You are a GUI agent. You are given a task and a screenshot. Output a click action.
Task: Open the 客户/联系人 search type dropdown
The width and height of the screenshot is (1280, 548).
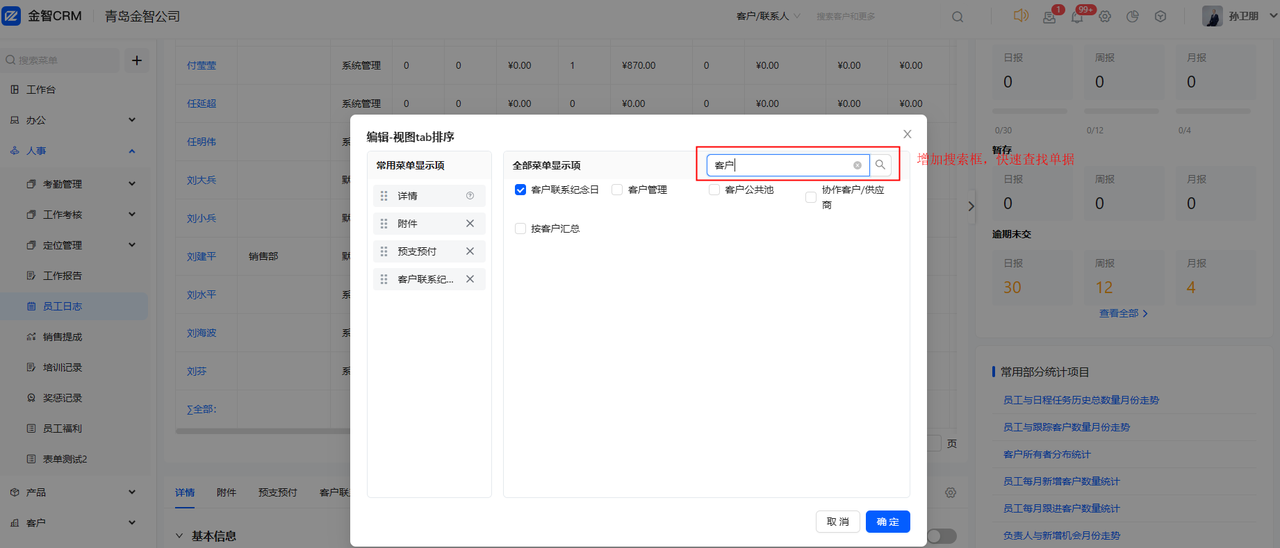(x=768, y=17)
